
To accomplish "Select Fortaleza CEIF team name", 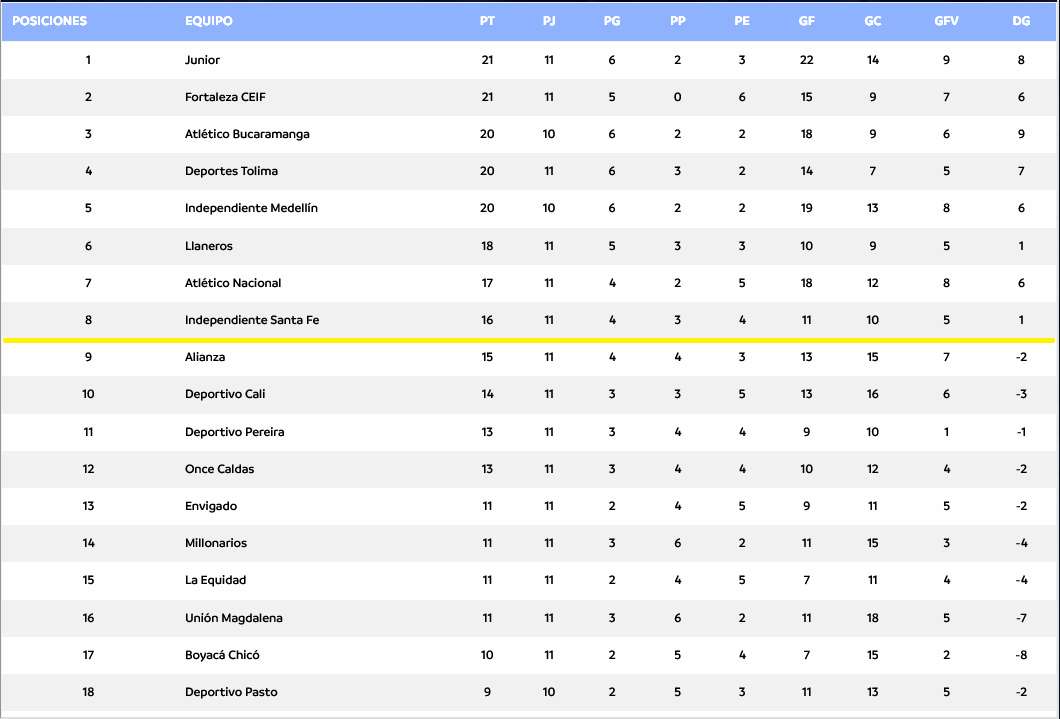I will tap(225, 97).
